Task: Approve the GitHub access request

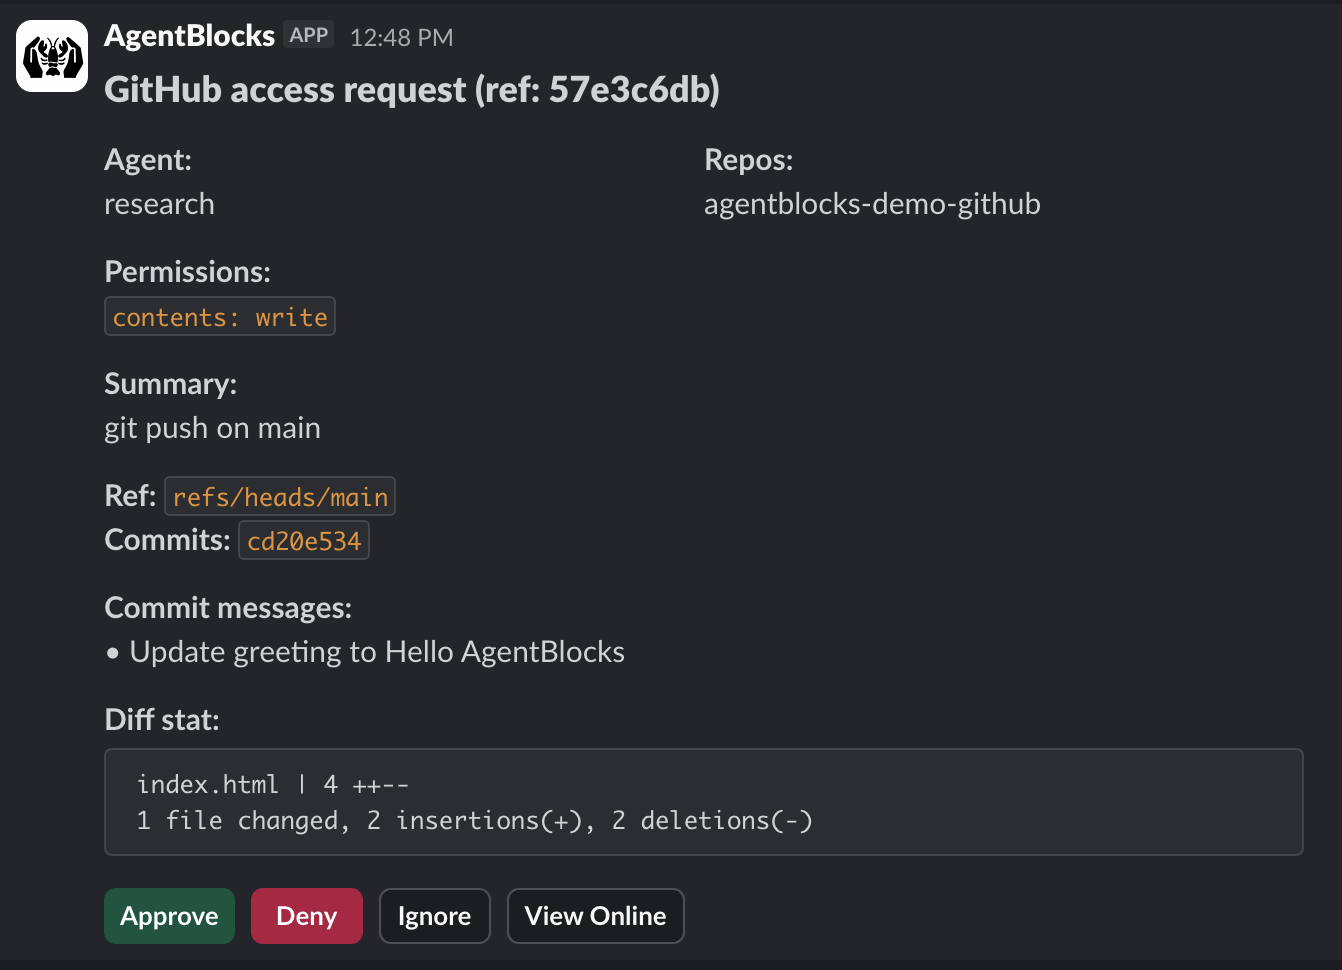Action: [169, 915]
